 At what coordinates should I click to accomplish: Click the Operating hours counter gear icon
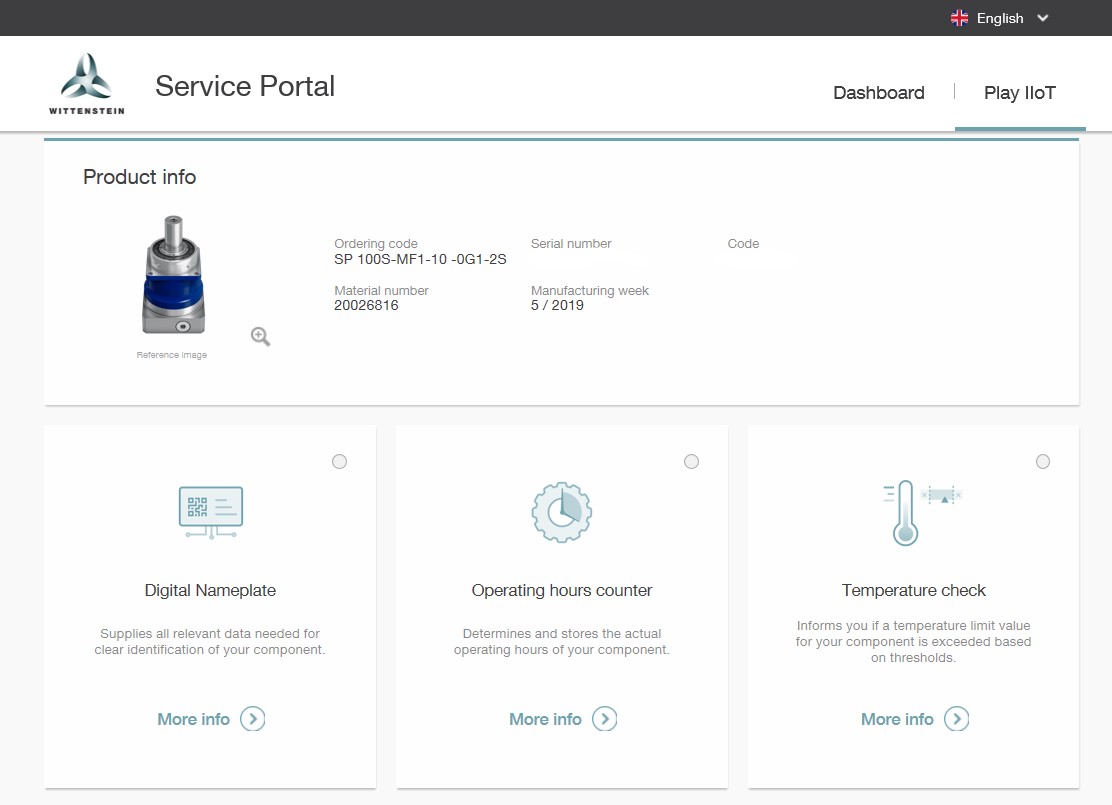point(561,511)
